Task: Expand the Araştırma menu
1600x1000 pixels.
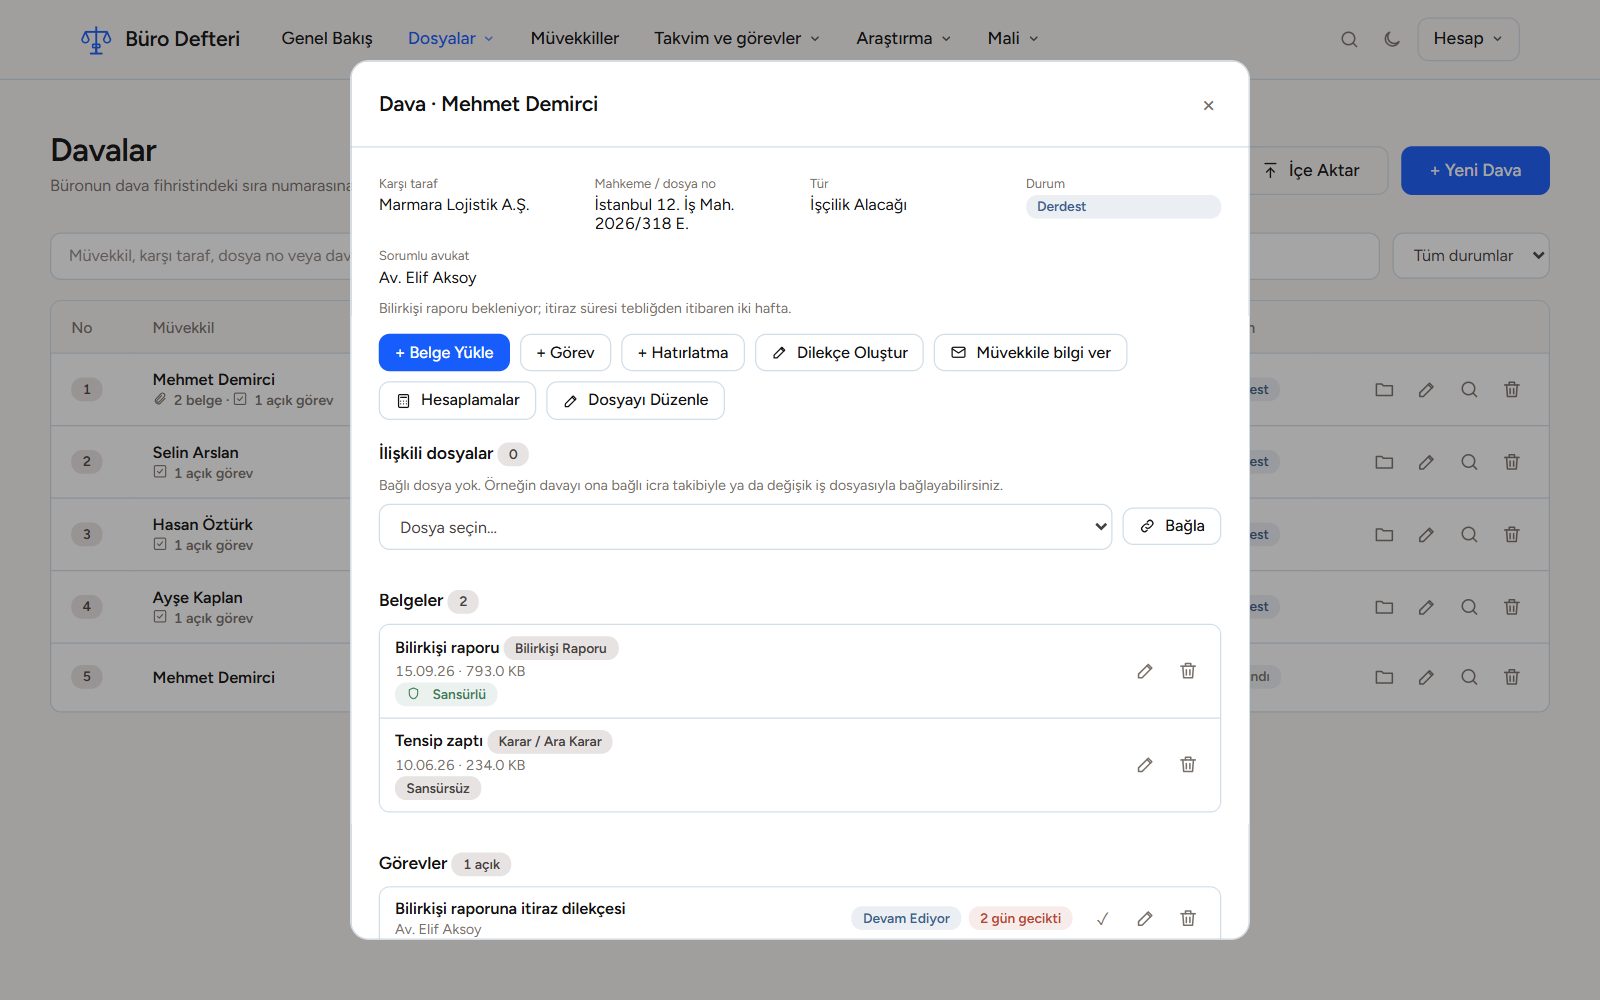Action: [x=904, y=38]
